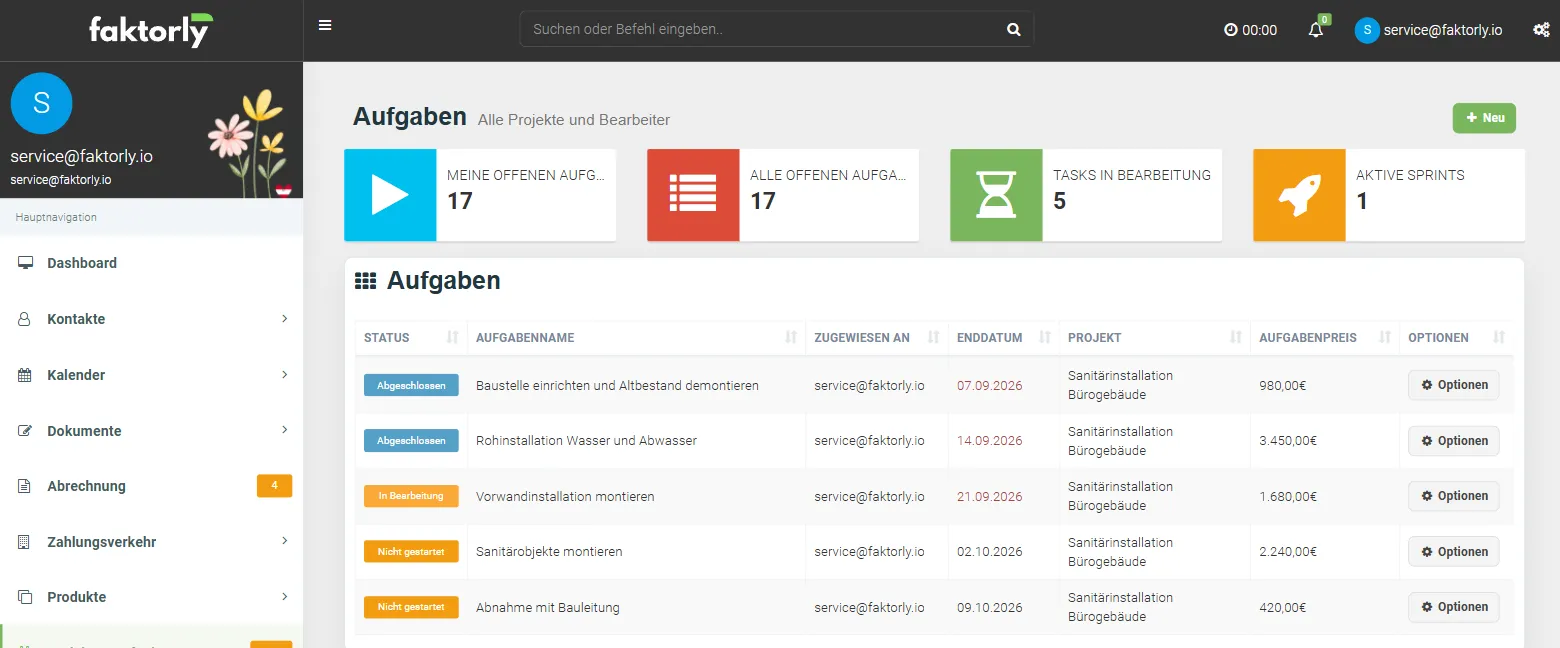1560x648 pixels.
Task: Click Nicht gestartet badge for Sanitärobjekte montieren
Action: click(x=411, y=552)
